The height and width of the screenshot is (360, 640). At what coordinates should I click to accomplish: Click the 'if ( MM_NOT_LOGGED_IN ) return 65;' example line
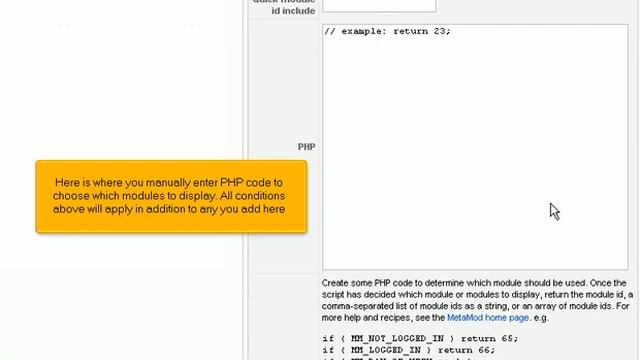point(420,338)
